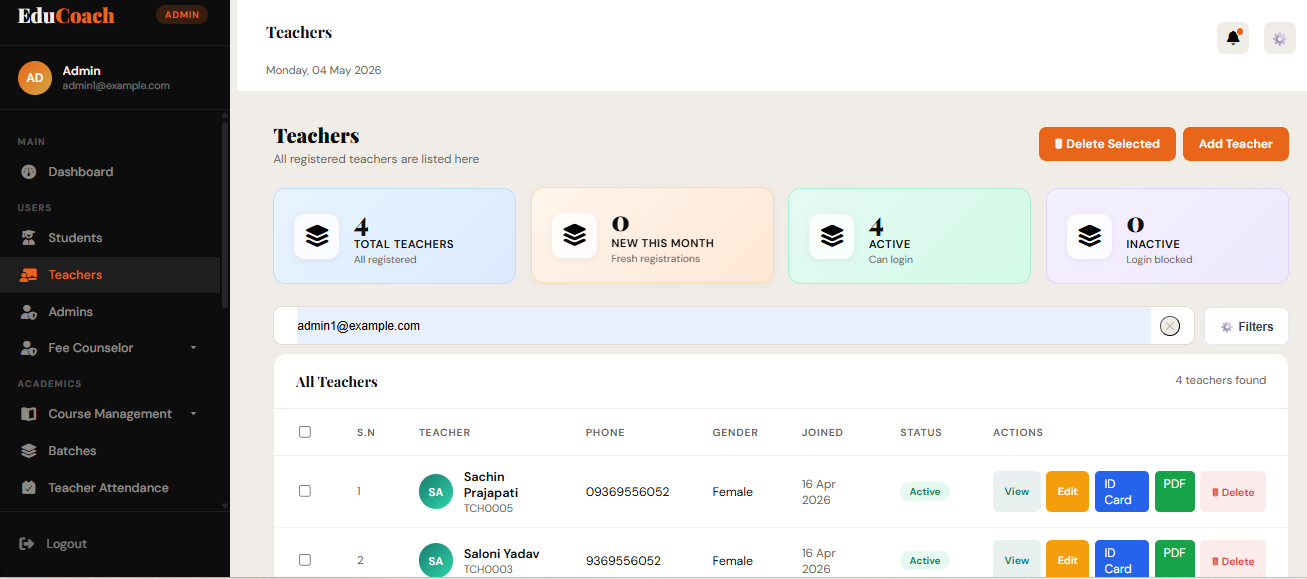
Task: Open the Filters dropdown
Action: (1246, 326)
